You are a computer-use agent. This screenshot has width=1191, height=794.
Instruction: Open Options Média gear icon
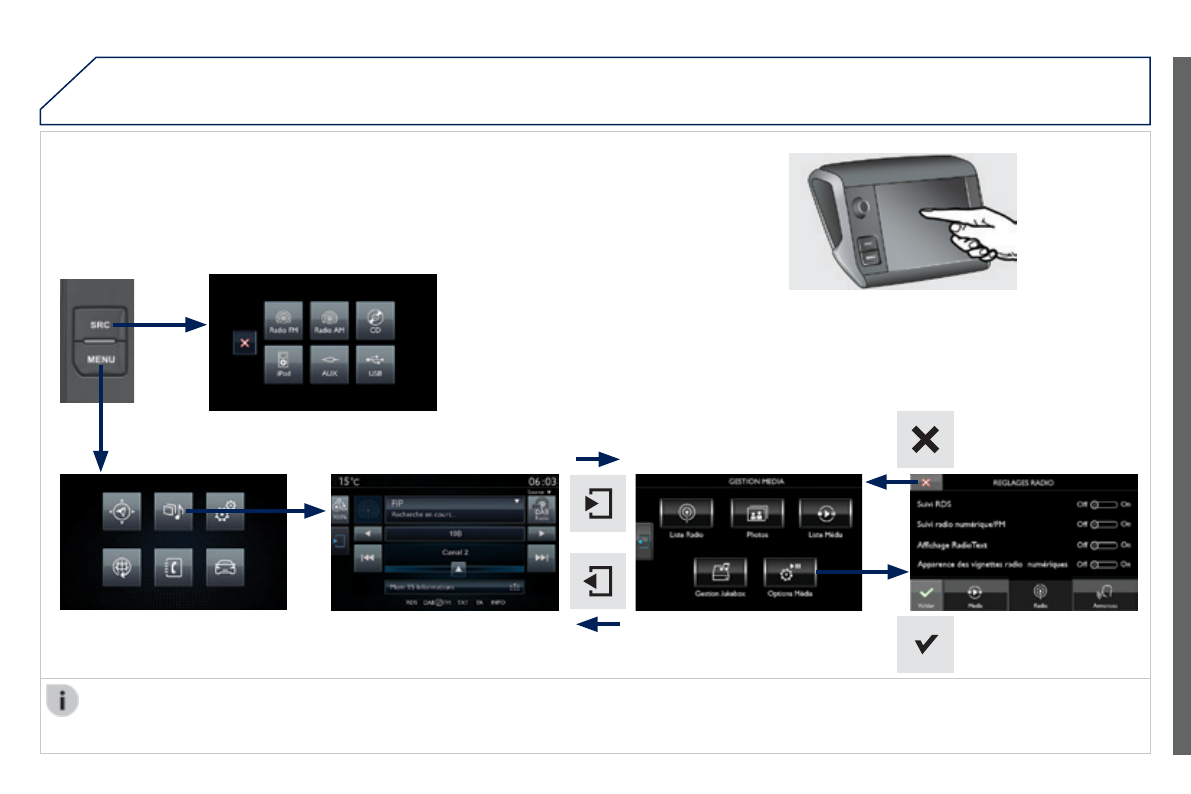click(790, 573)
